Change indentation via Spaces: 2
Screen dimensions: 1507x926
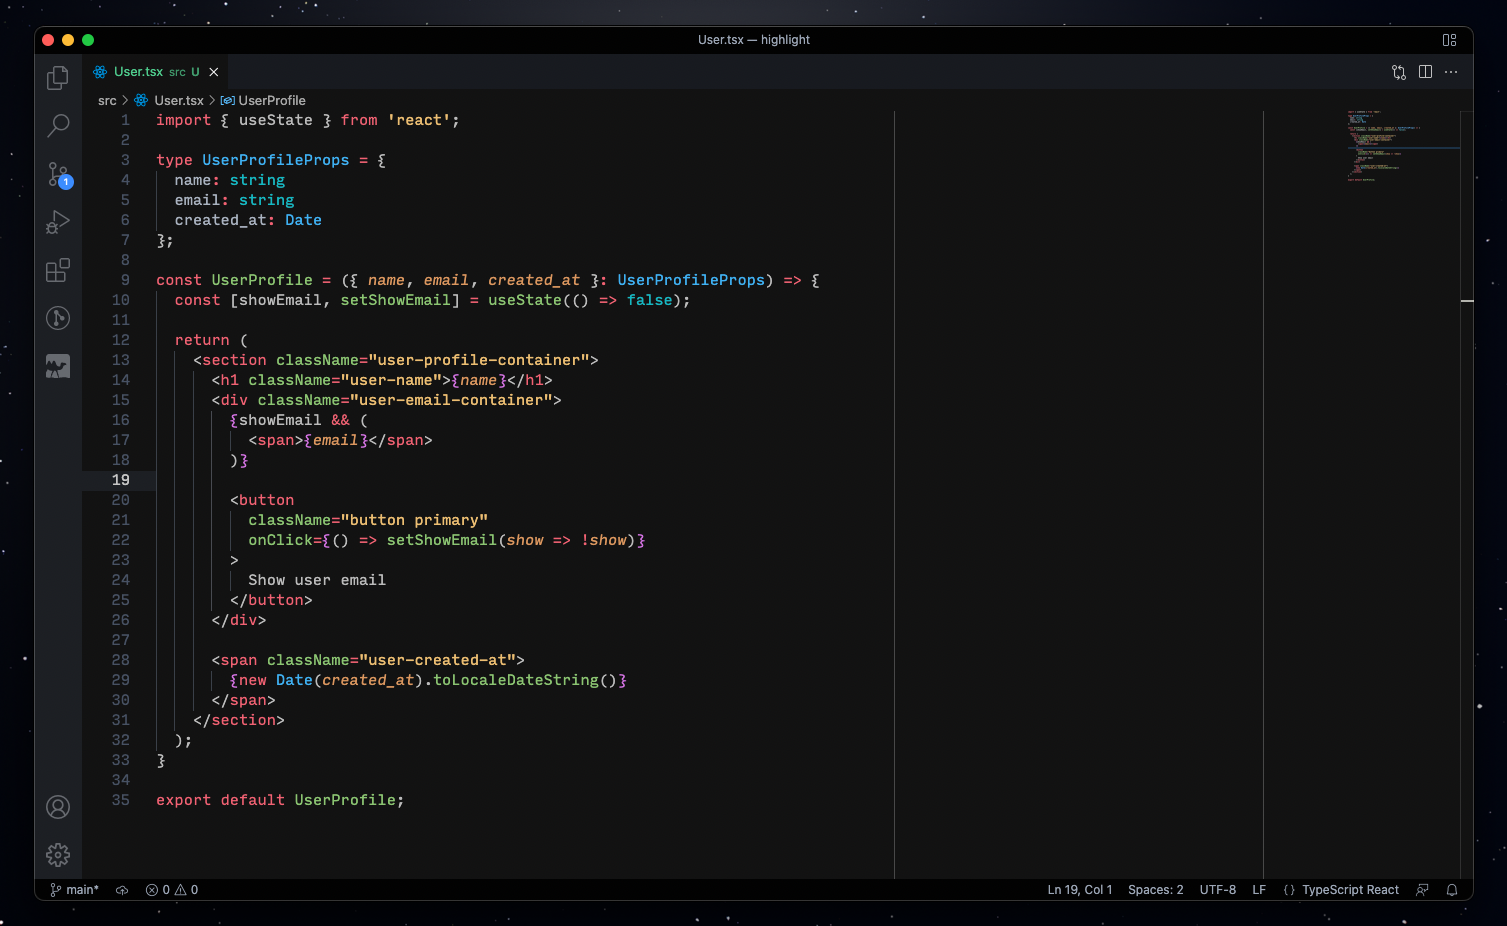pyautogui.click(x=1156, y=890)
